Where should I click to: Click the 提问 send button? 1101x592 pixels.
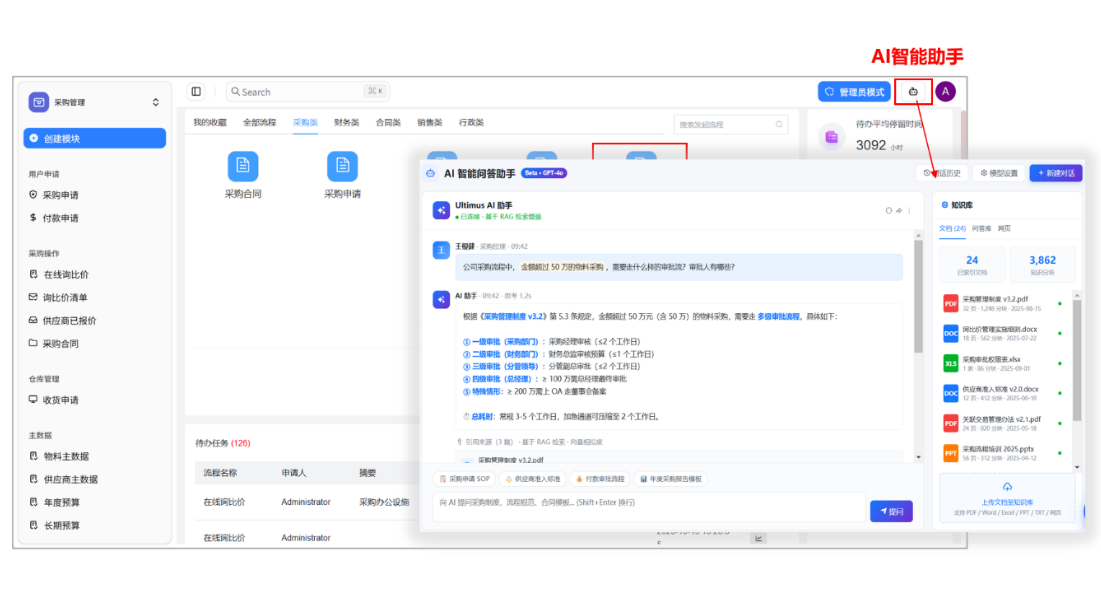pyautogui.click(x=891, y=511)
